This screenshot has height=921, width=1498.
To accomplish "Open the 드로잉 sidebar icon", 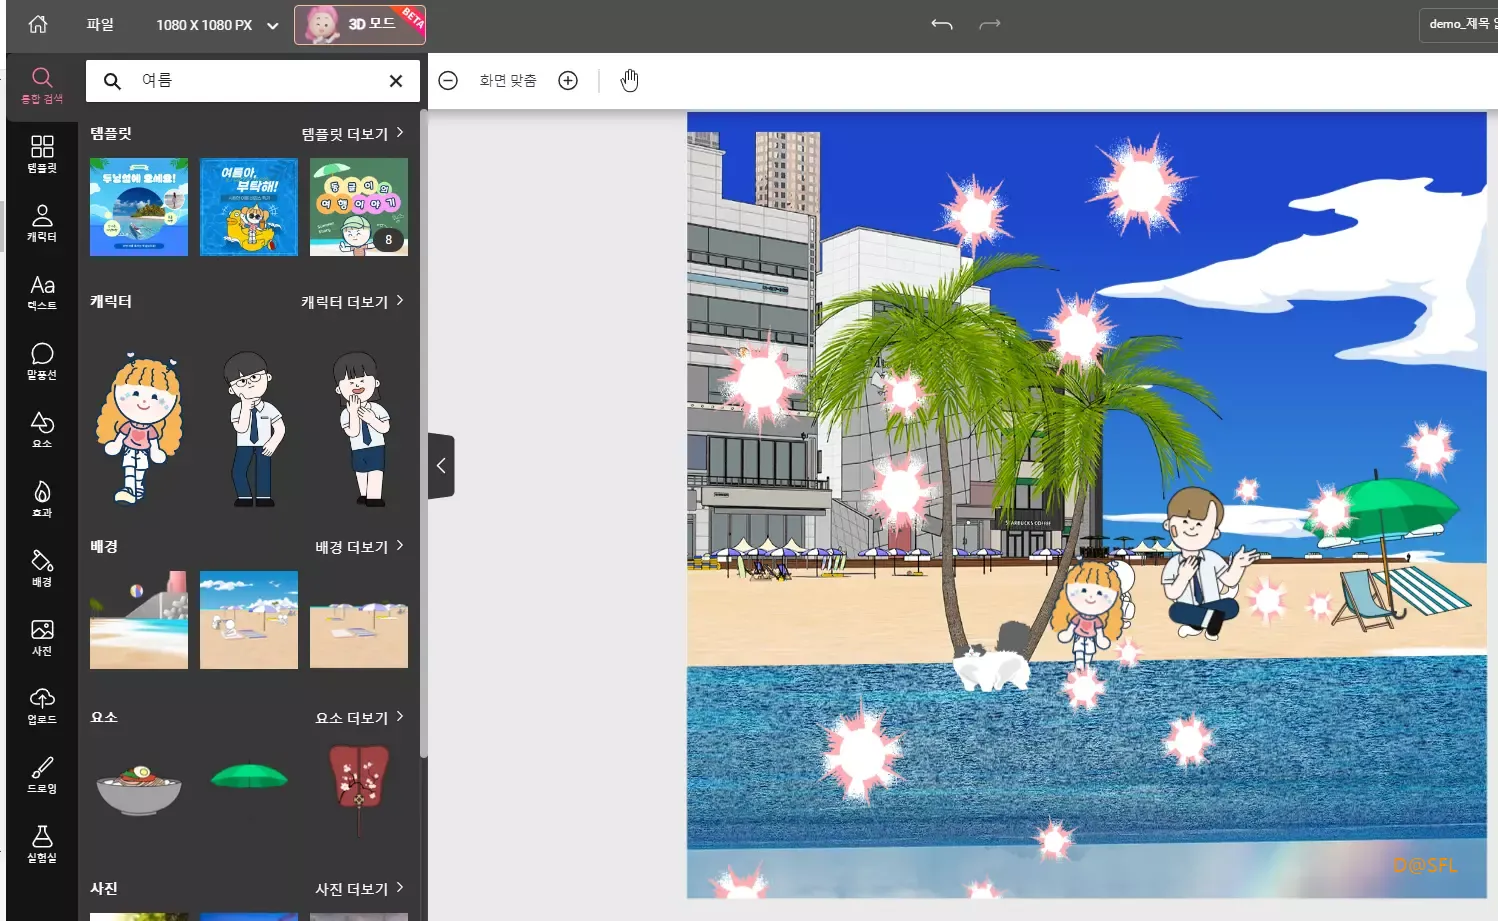I will pyautogui.click(x=42, y=775).
